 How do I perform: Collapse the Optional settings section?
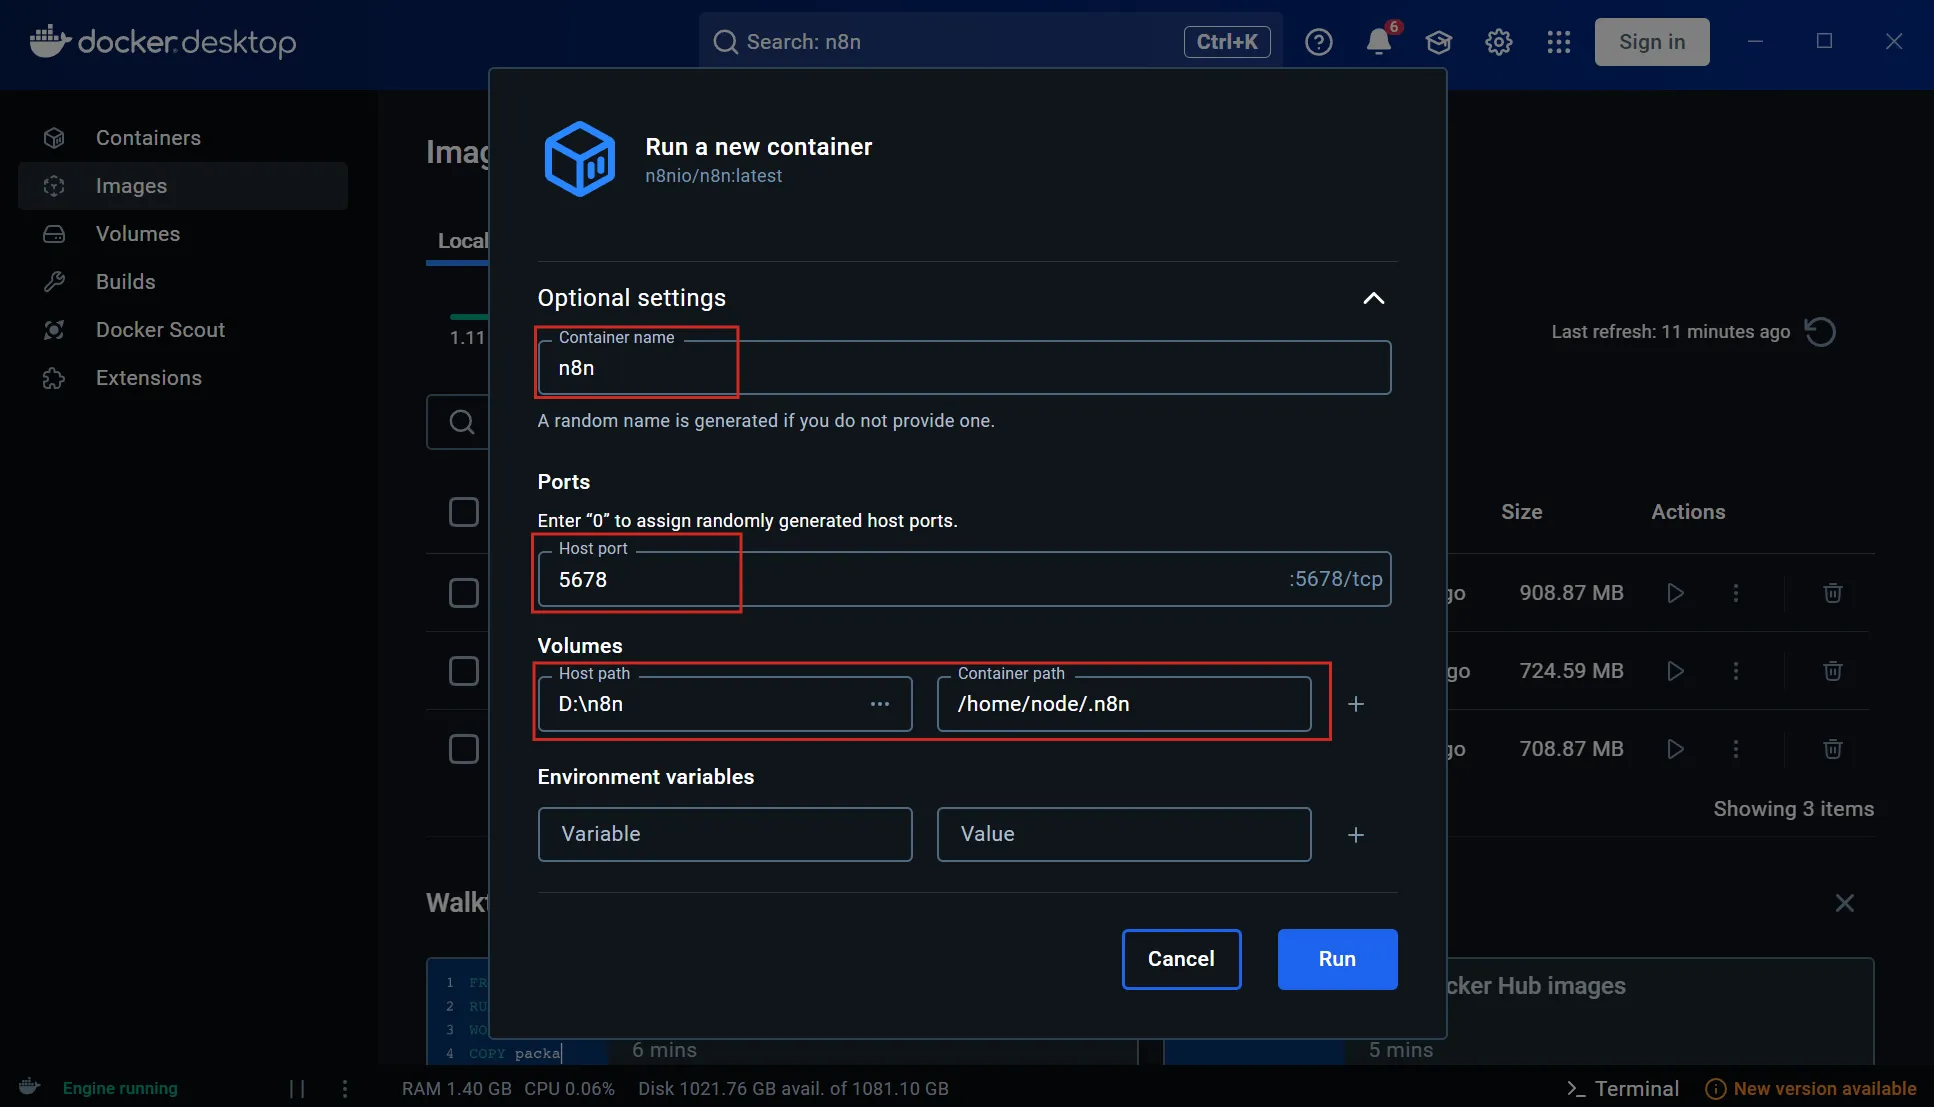click(1373, 298)
